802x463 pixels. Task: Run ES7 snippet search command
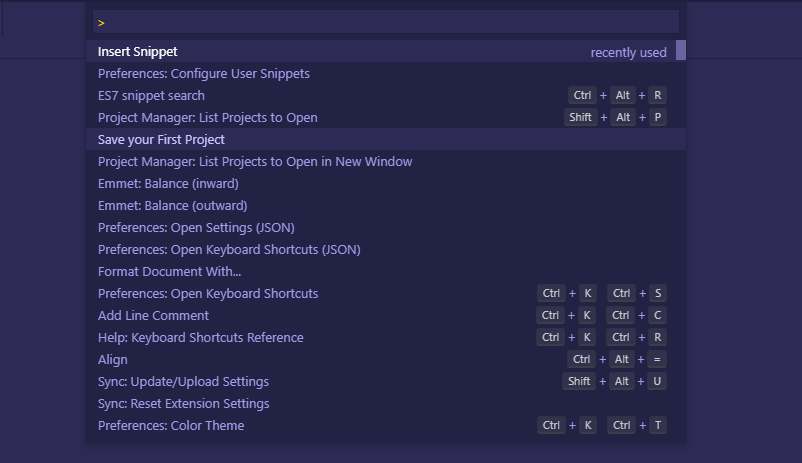(x=151, y=96)
